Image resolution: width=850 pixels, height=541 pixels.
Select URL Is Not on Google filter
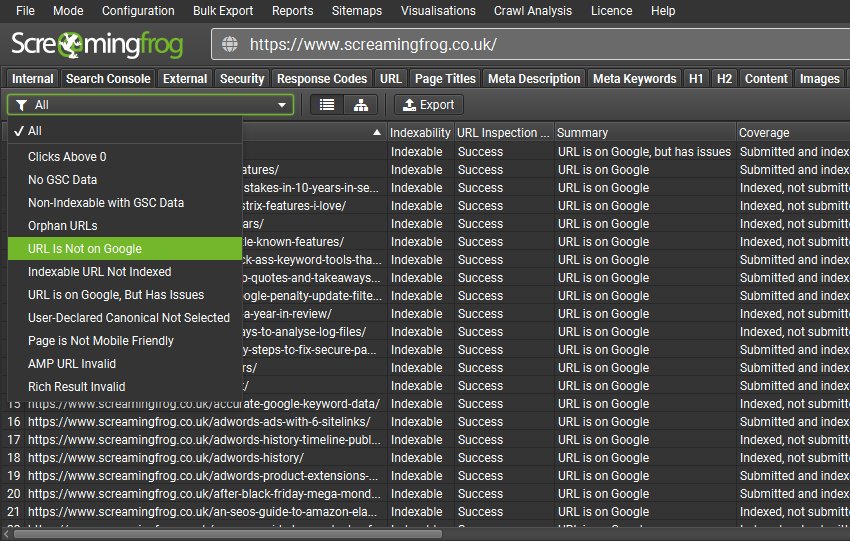click(x=125, y=248)
